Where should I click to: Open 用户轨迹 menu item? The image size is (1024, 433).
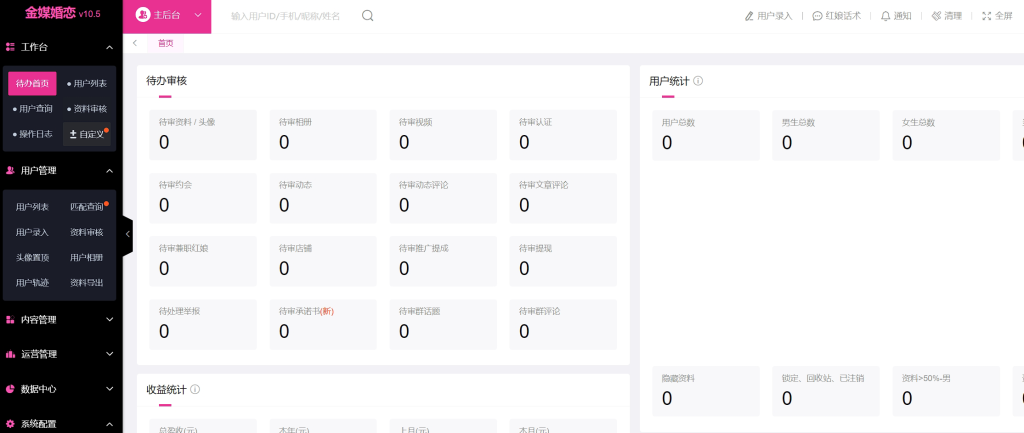pyautogui.click(x=32, y=283)
